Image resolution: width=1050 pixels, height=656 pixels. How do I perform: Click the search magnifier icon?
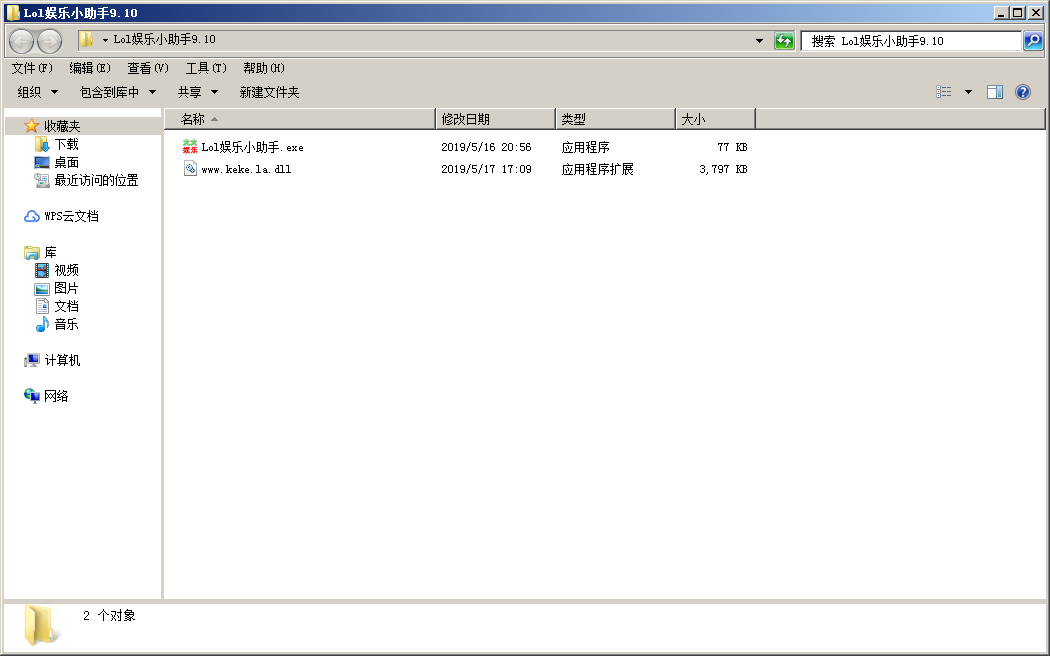point(1033,41)
